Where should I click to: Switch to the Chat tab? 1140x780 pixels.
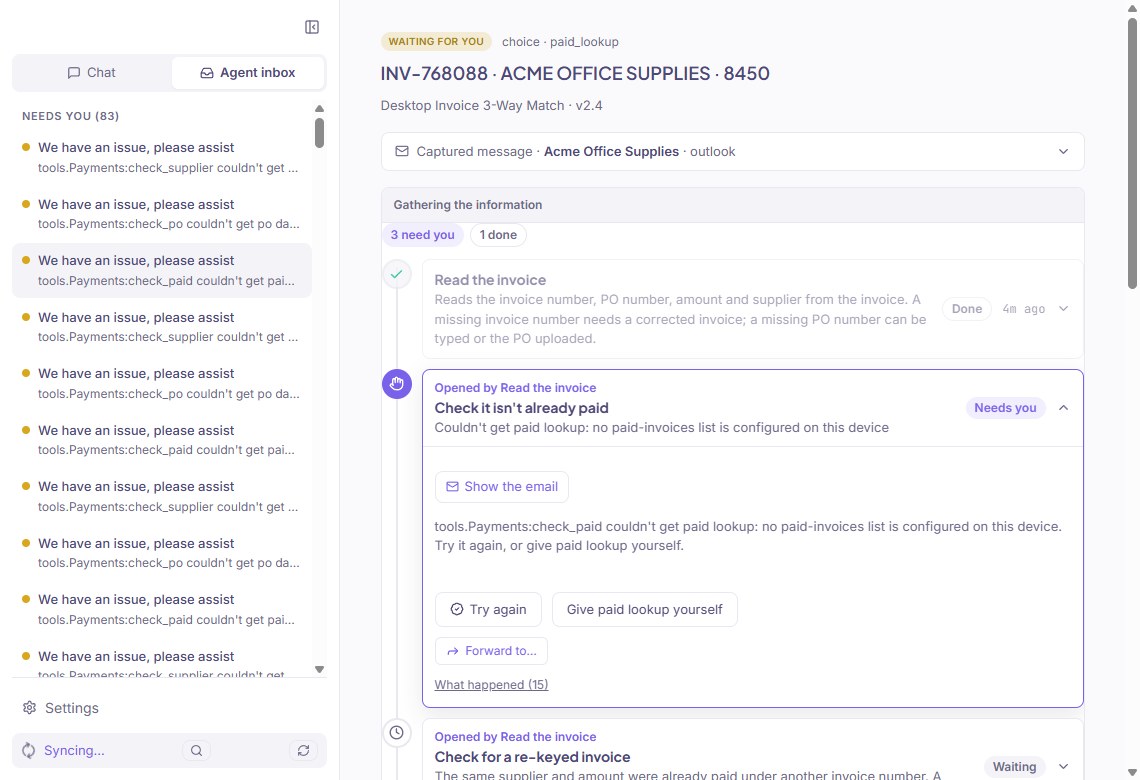(x=92, y=73)
